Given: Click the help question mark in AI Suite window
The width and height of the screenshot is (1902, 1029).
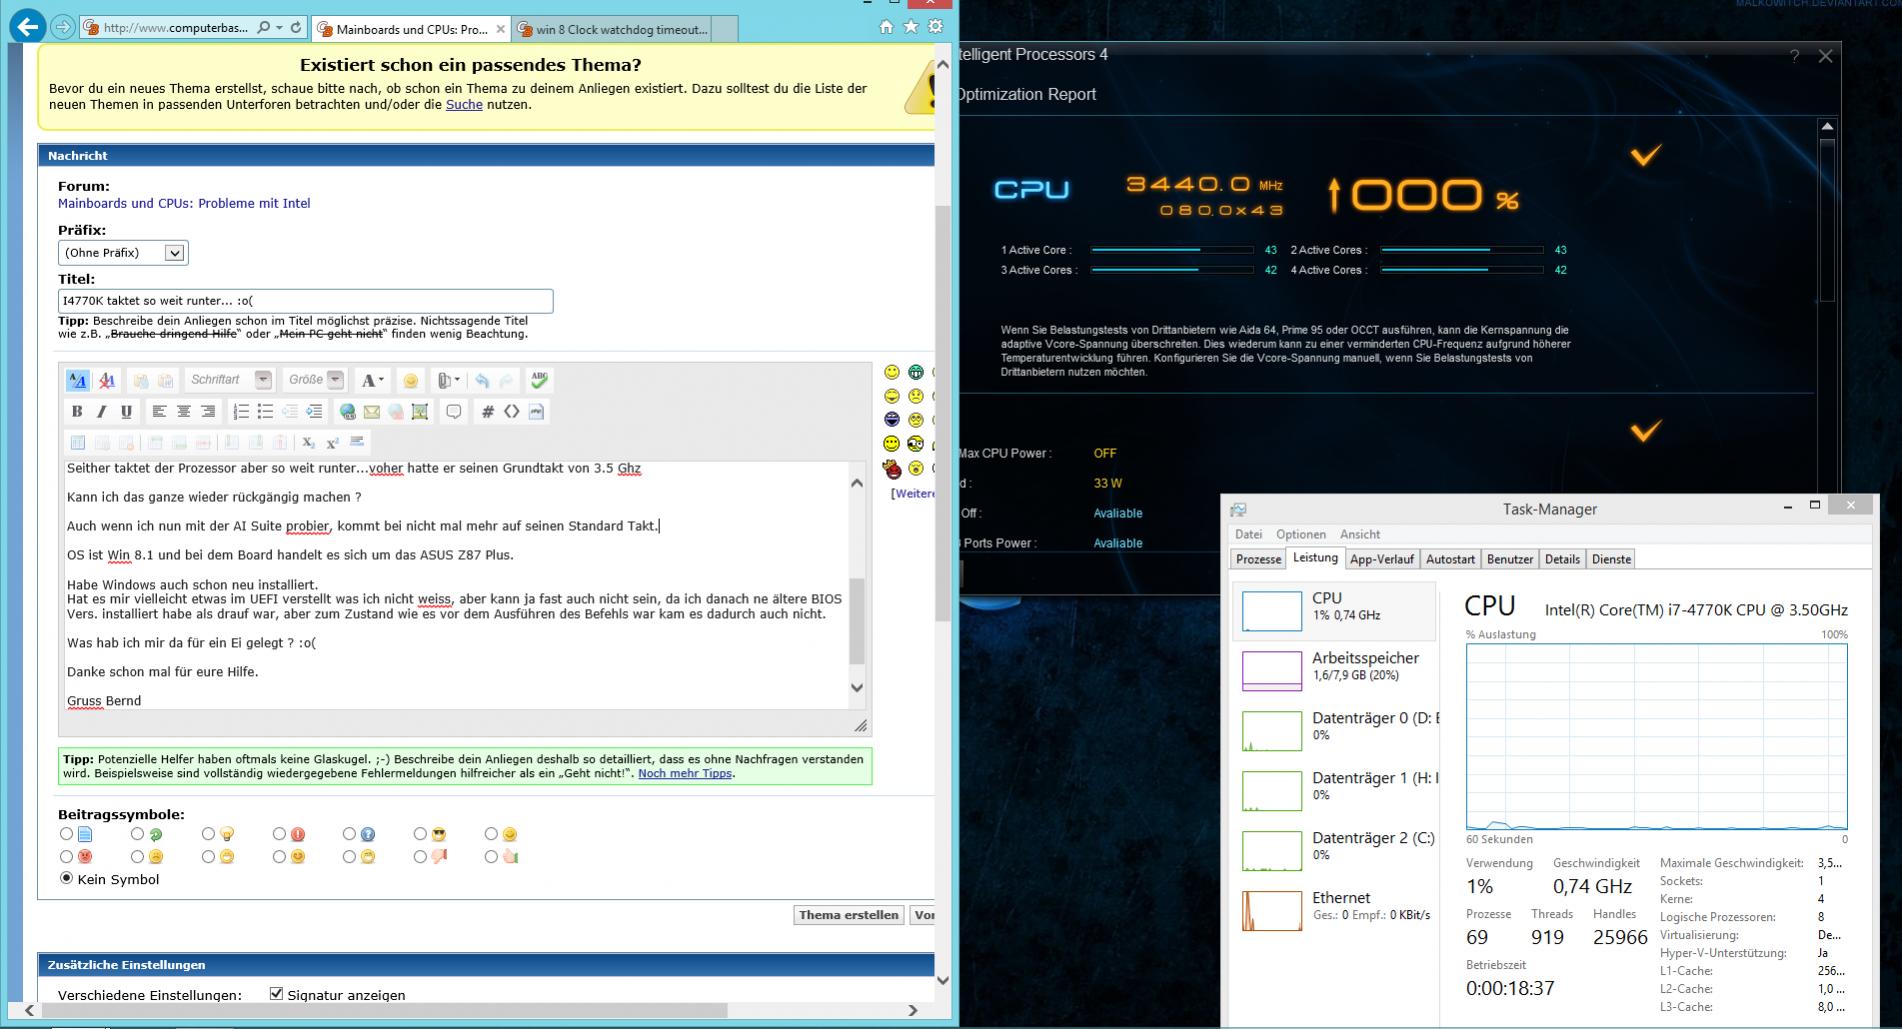Looking at the screenshot, I should click(x=1794, y=56).
